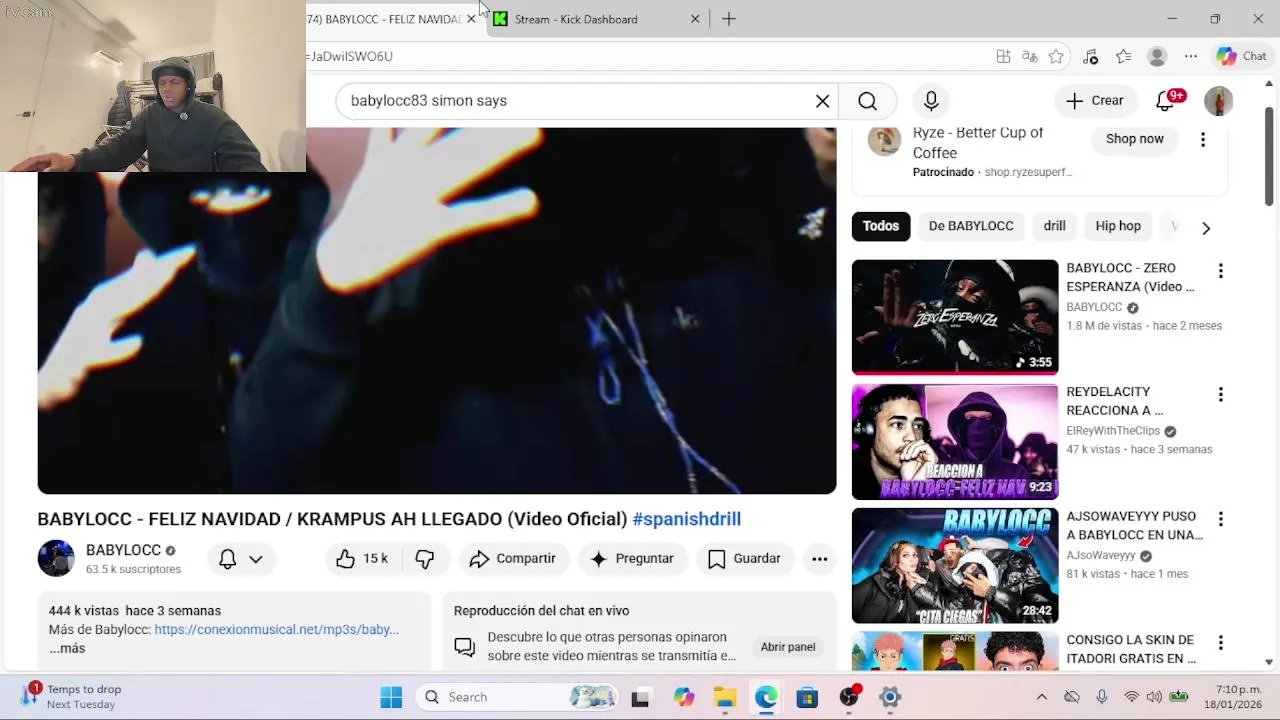Open a new browser tab
The width and height of the screenshot is (1280, 720).
click(729, 19)
